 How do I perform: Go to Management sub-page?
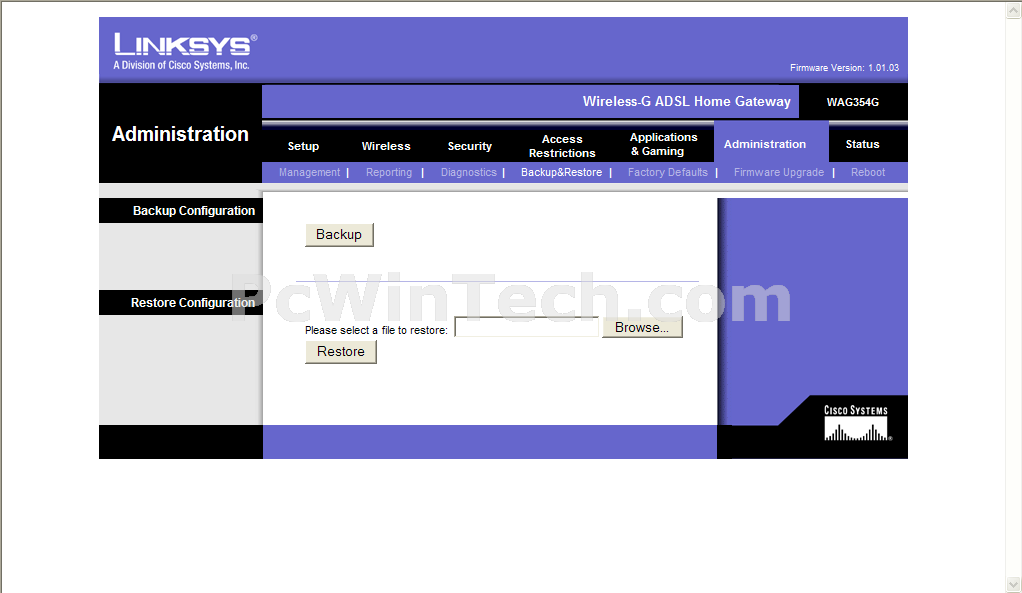pyautogui.click(x=310, y=172)
